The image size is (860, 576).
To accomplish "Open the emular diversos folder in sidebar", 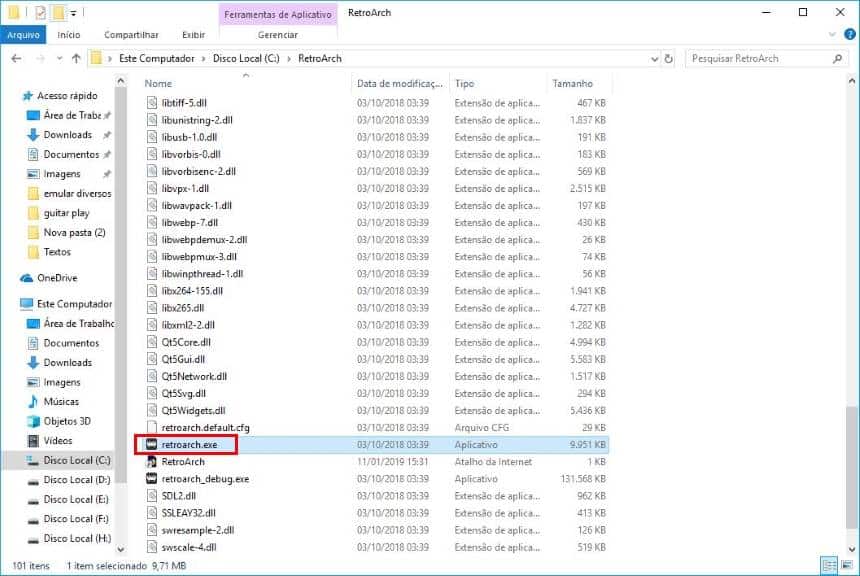I will [x=77, y=193].
